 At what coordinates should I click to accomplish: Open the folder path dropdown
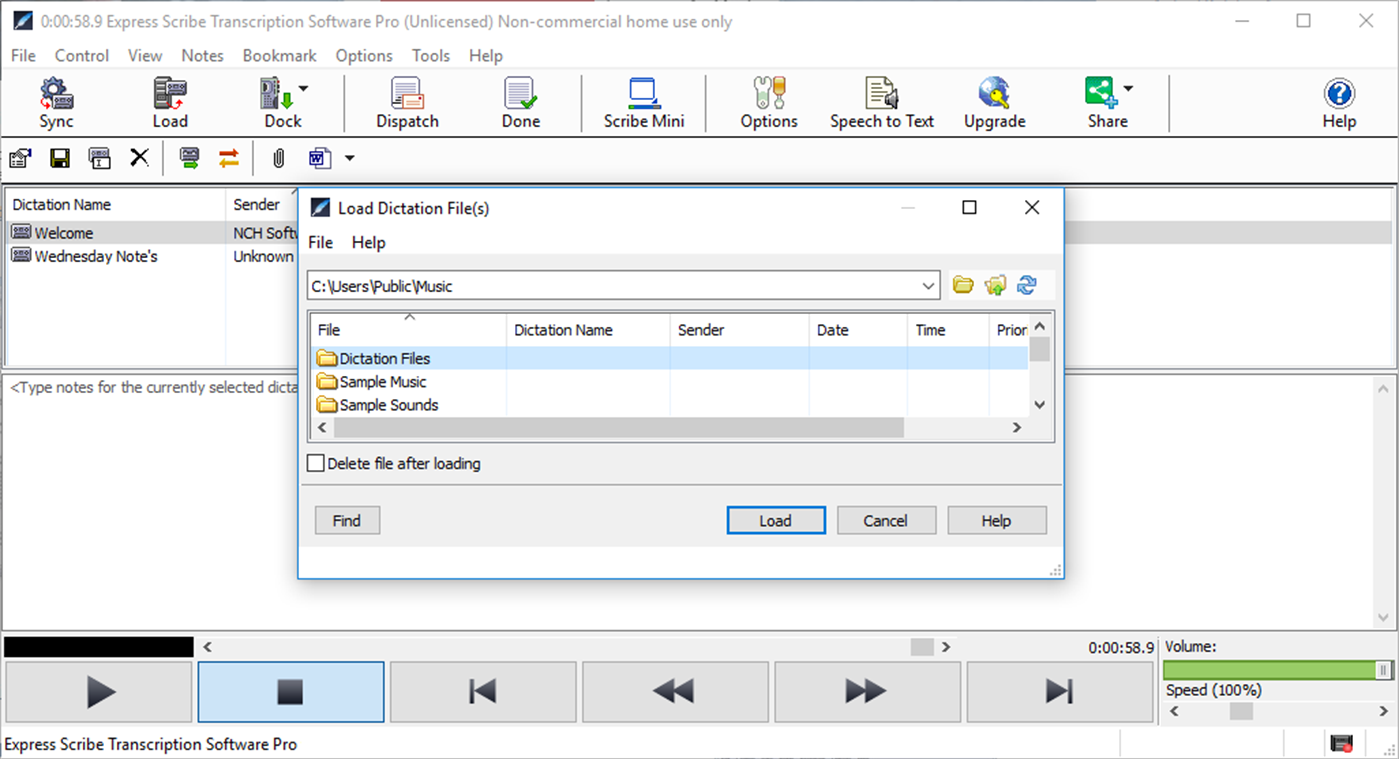pos(928,285)
